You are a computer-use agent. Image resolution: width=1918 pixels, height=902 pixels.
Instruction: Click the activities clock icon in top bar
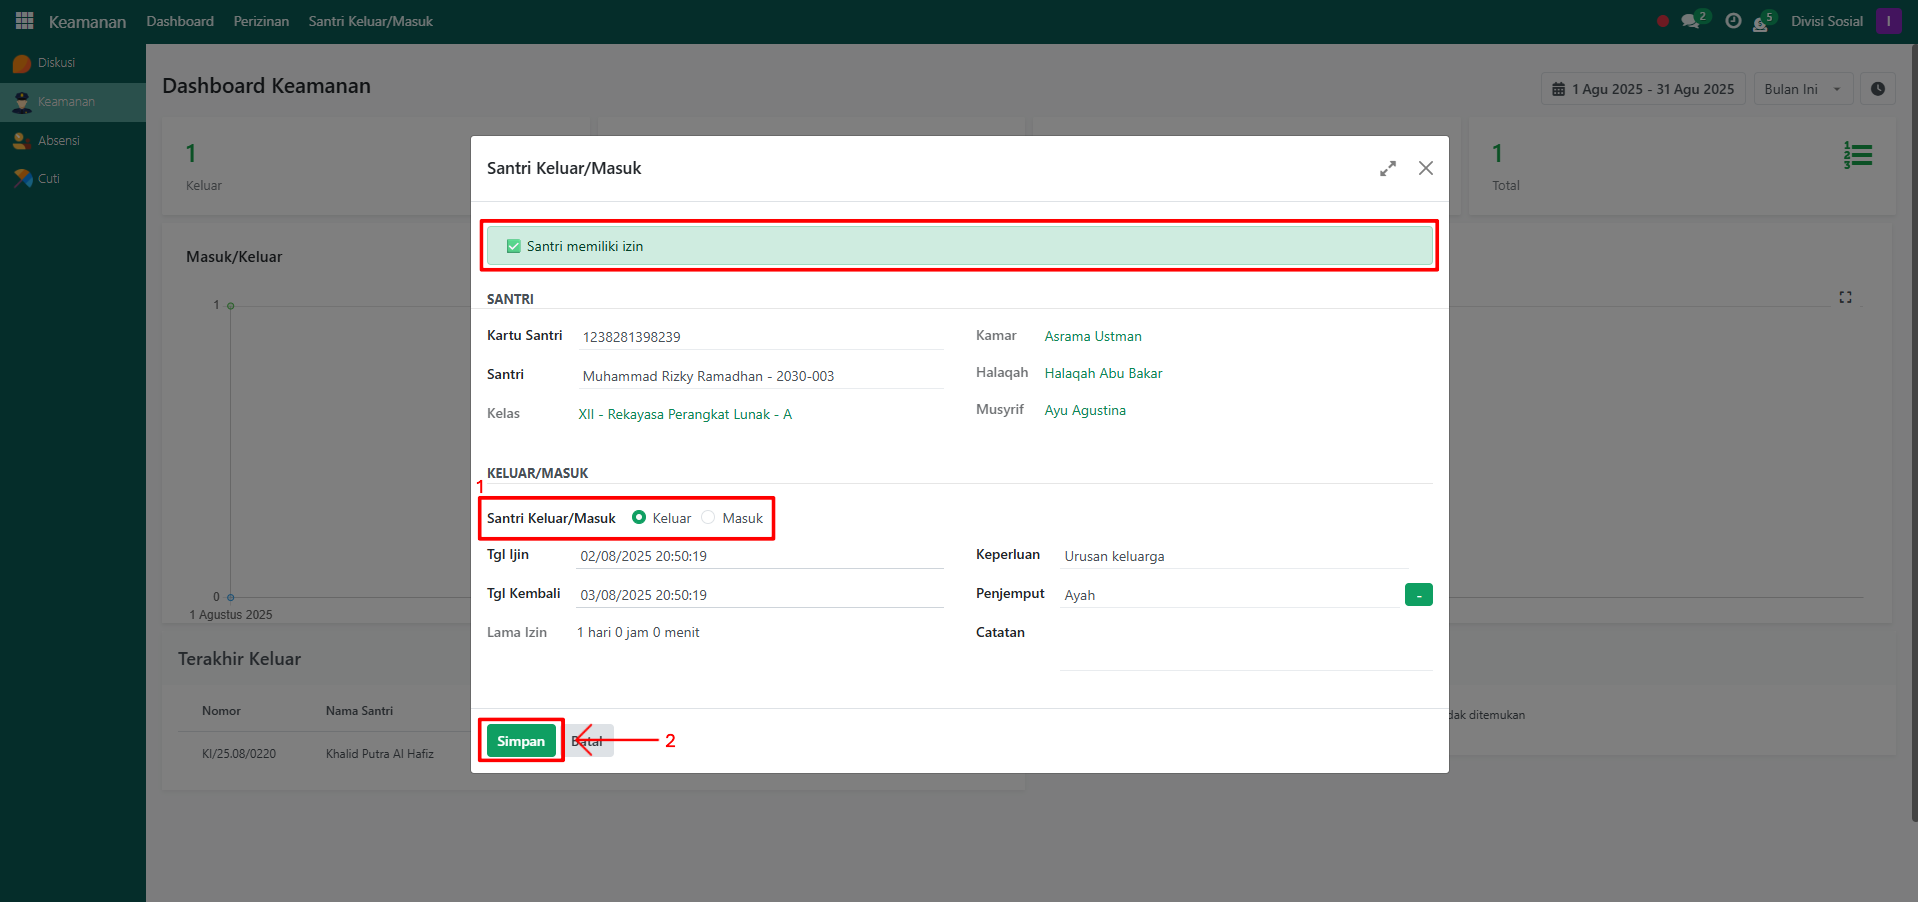pyautogui.click(x=1733, y=21)
